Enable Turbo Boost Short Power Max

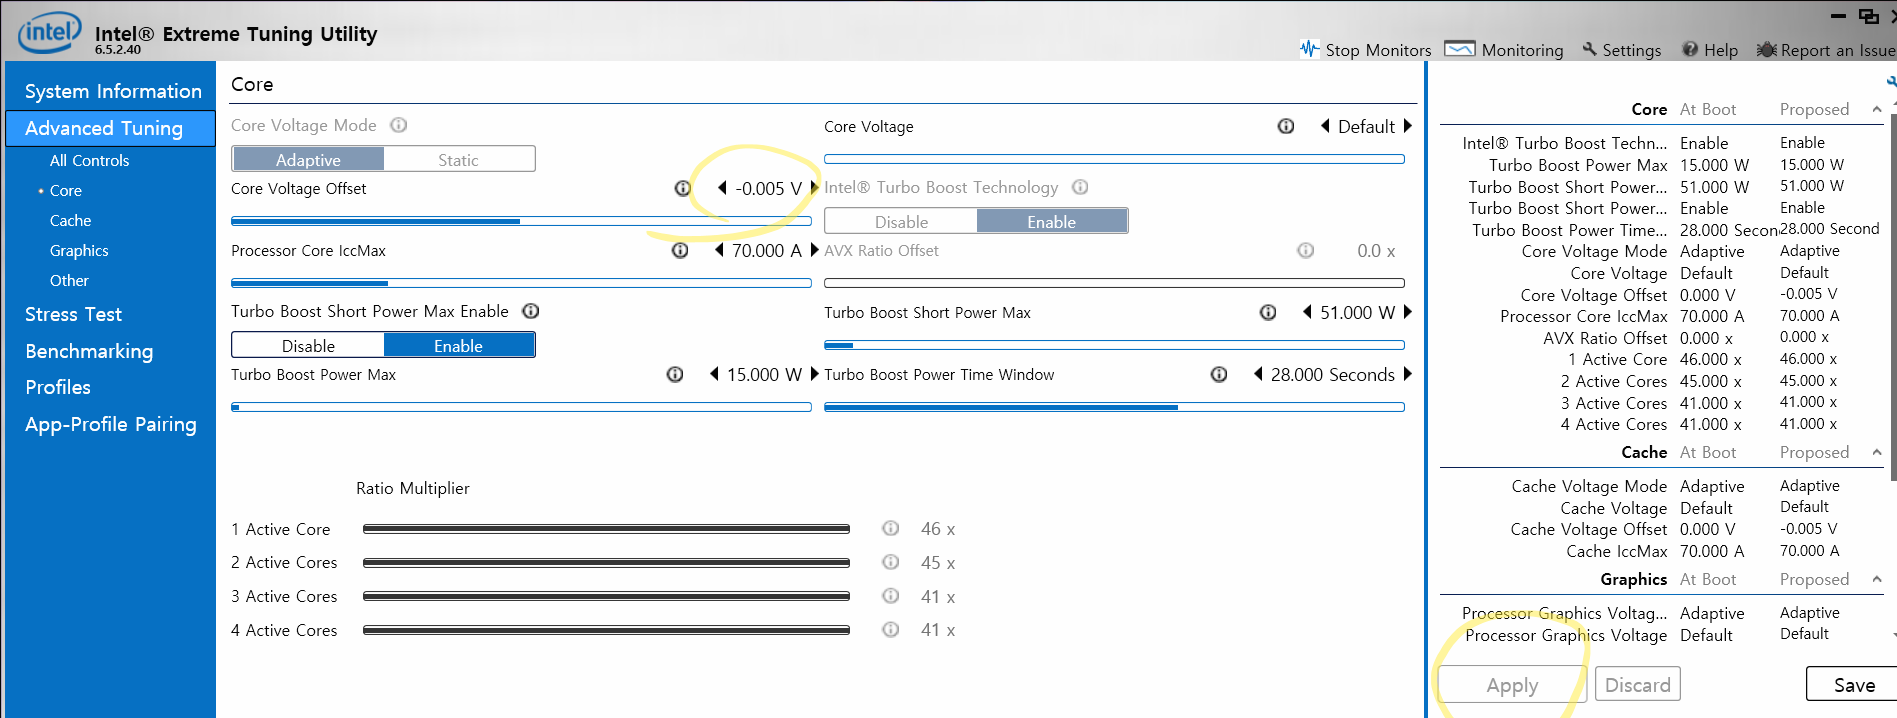click(459, 345)
